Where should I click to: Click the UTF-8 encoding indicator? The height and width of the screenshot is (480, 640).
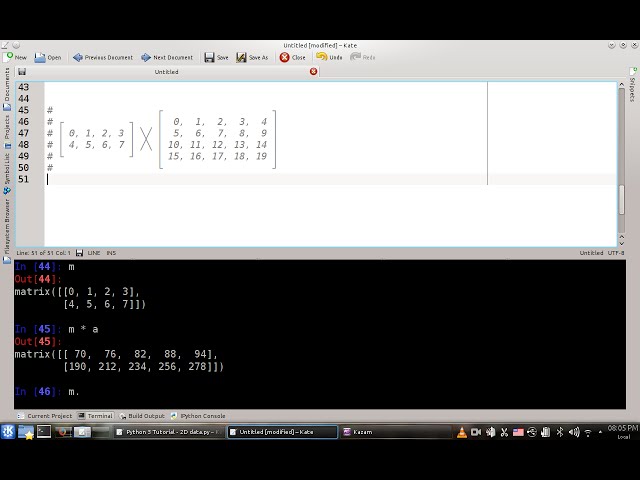616,253
